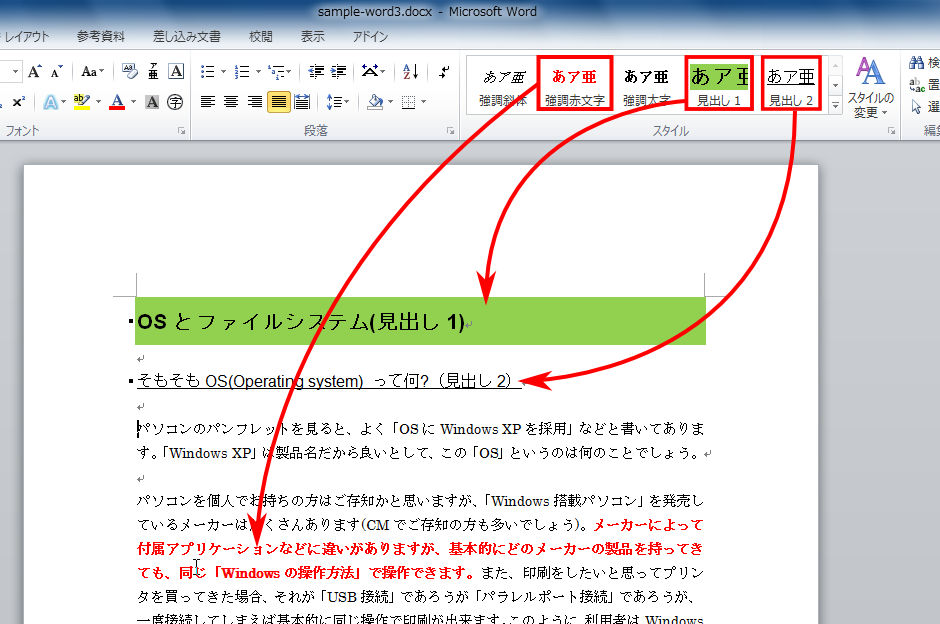Expand the Borders dropdown arrow
The width and height of the screenshot is (940, 624).
point(424,102)
